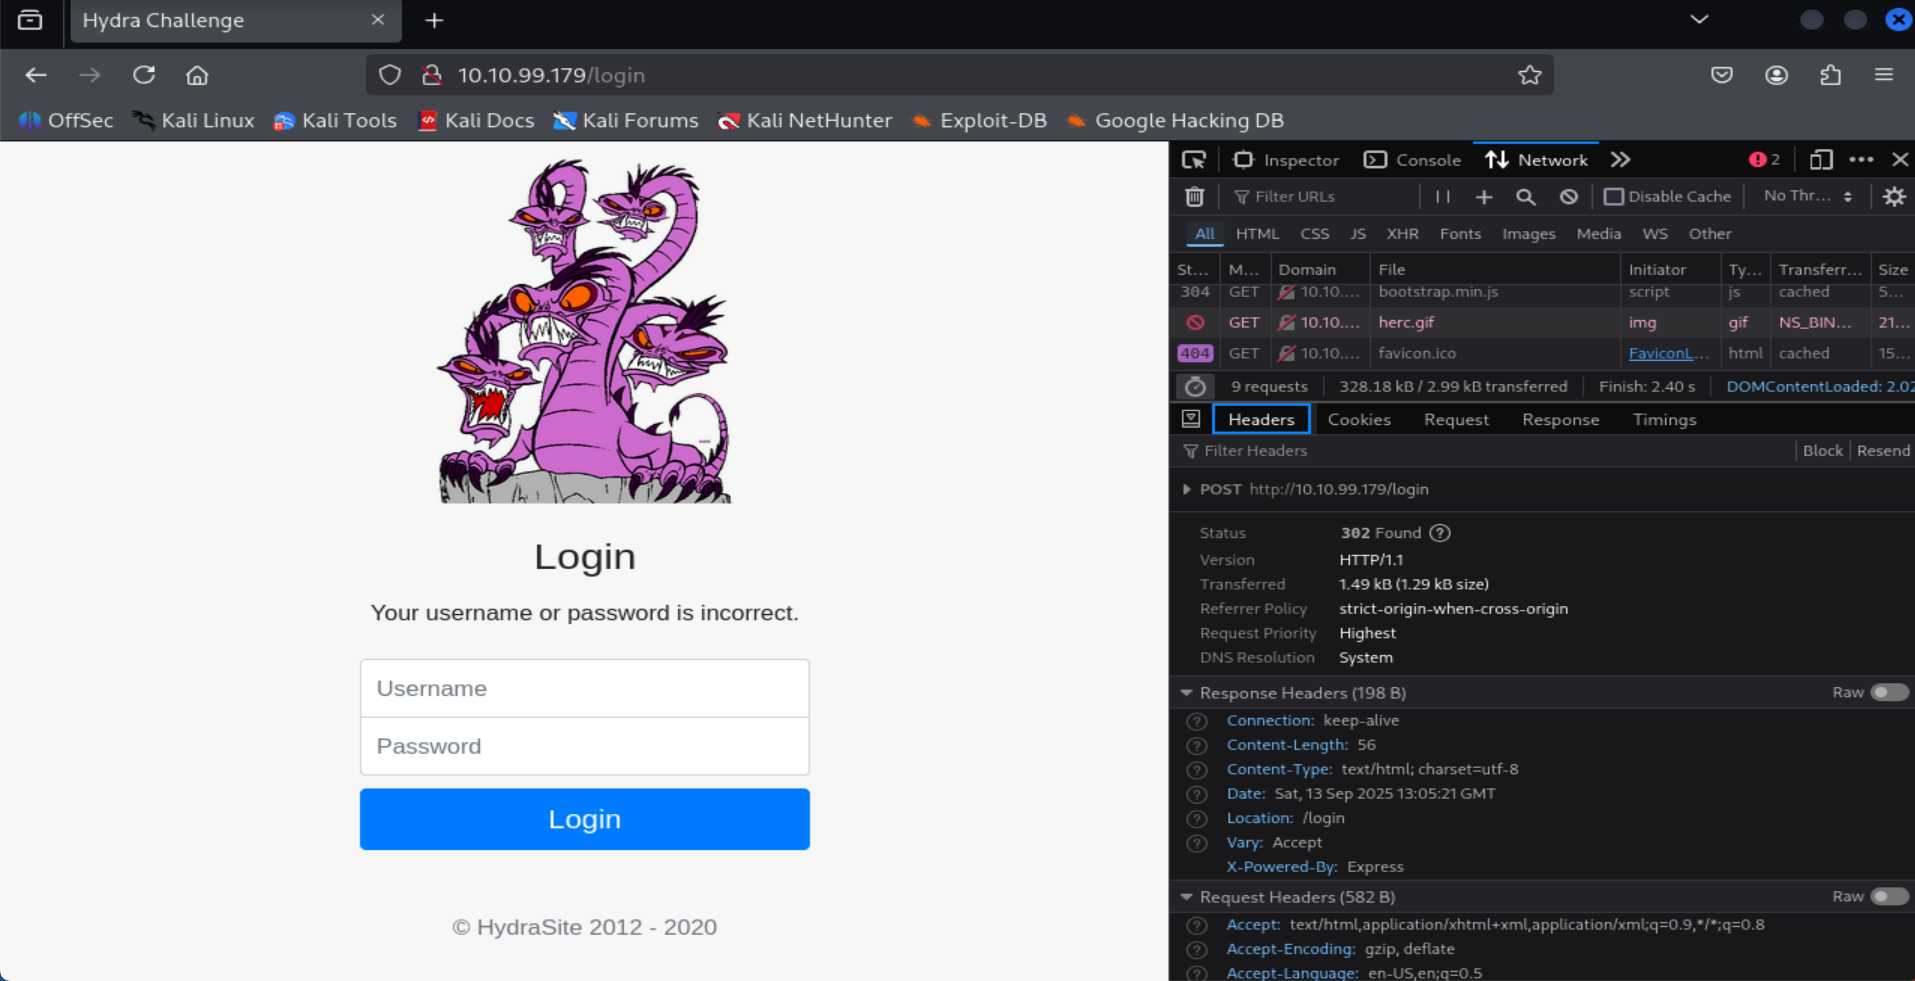Screen dimensions: 1915x981
Task: Switch to the Cookies tab
Action: tap(1358, 420)
